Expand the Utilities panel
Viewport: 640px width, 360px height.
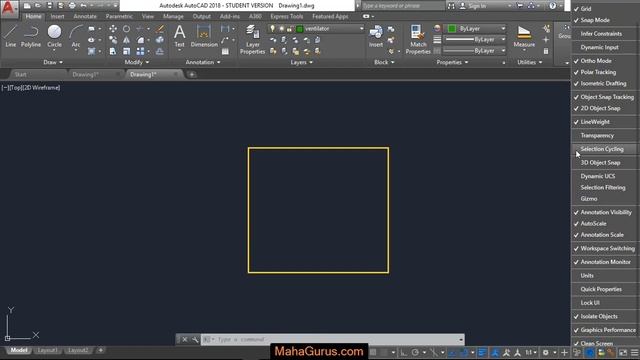coord(530,62)
